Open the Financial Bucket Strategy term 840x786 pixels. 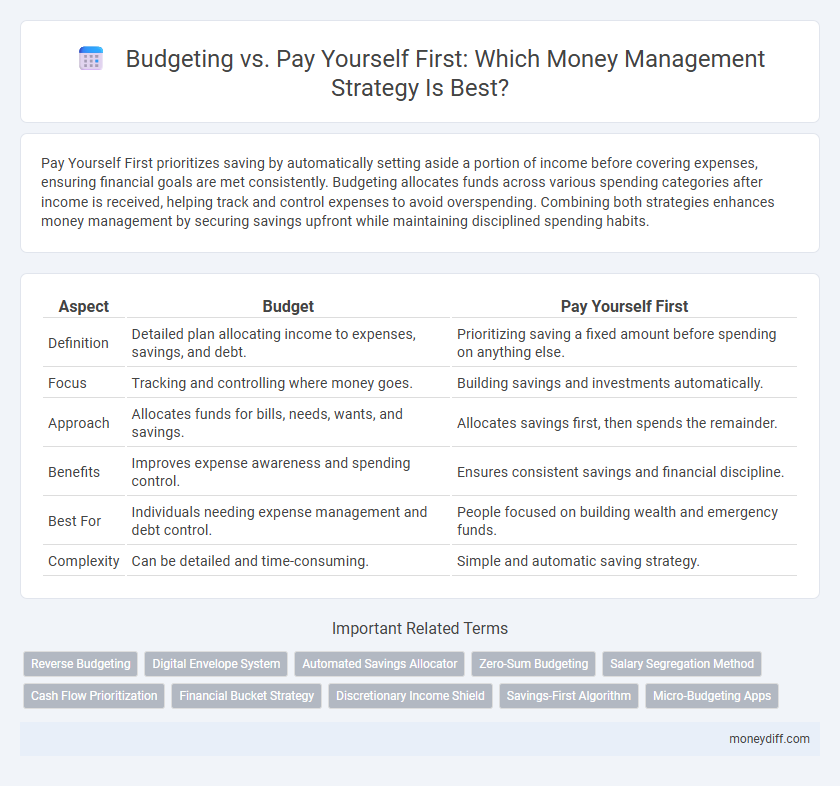(246, 696)
